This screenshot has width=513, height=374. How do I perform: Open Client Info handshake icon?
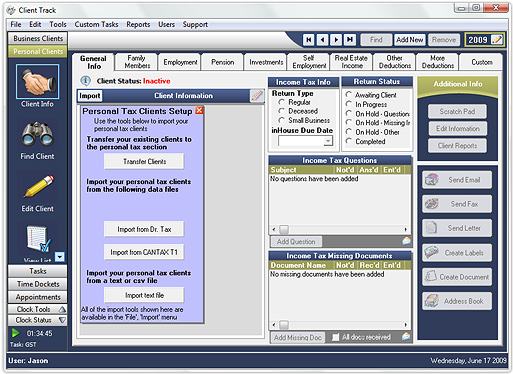point(37,82)
